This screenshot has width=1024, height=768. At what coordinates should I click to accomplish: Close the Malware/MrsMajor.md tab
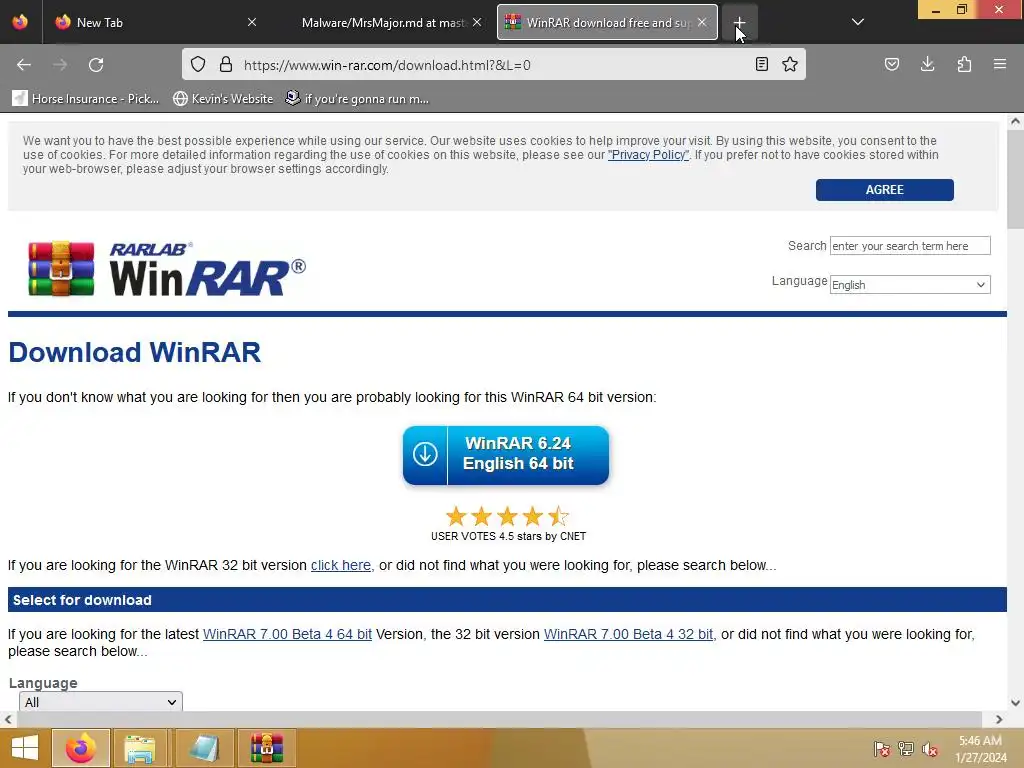pos(477,22)
